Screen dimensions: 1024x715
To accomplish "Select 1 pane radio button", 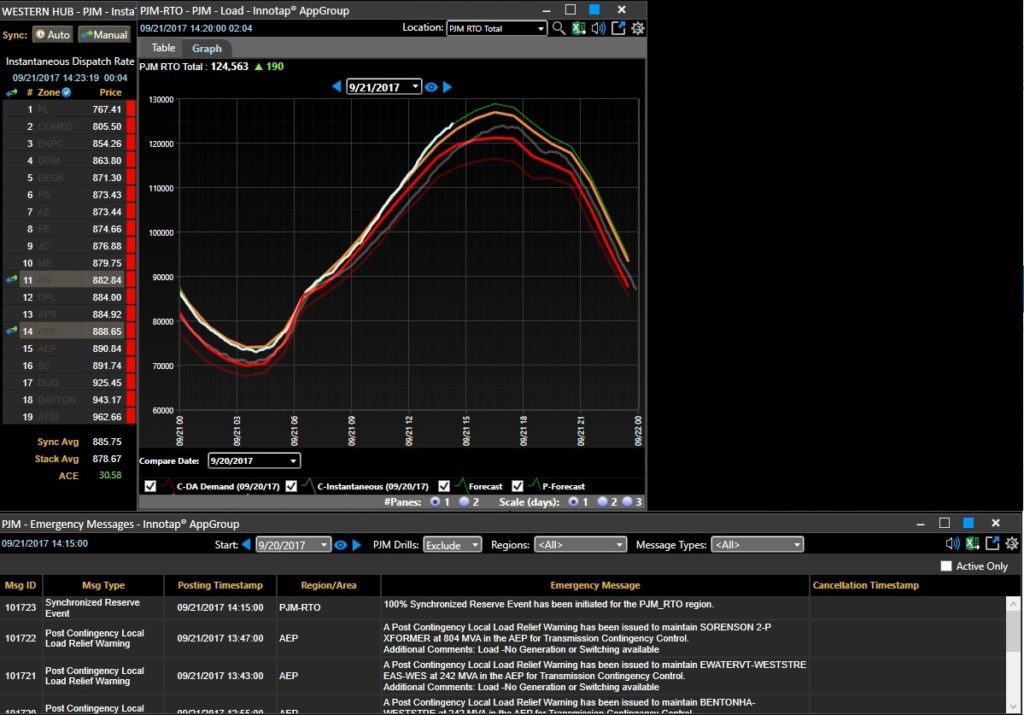I will point(435,501).
